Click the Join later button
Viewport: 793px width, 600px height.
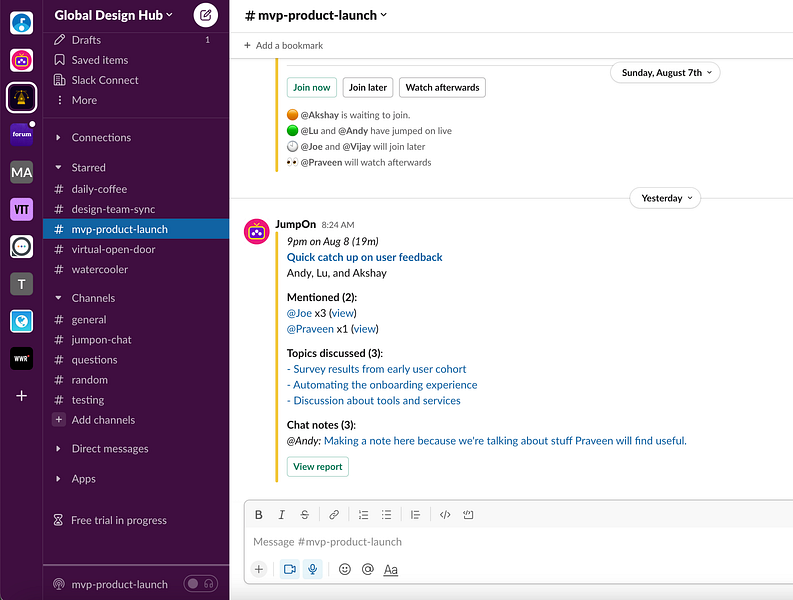click(x=368, y=88)
